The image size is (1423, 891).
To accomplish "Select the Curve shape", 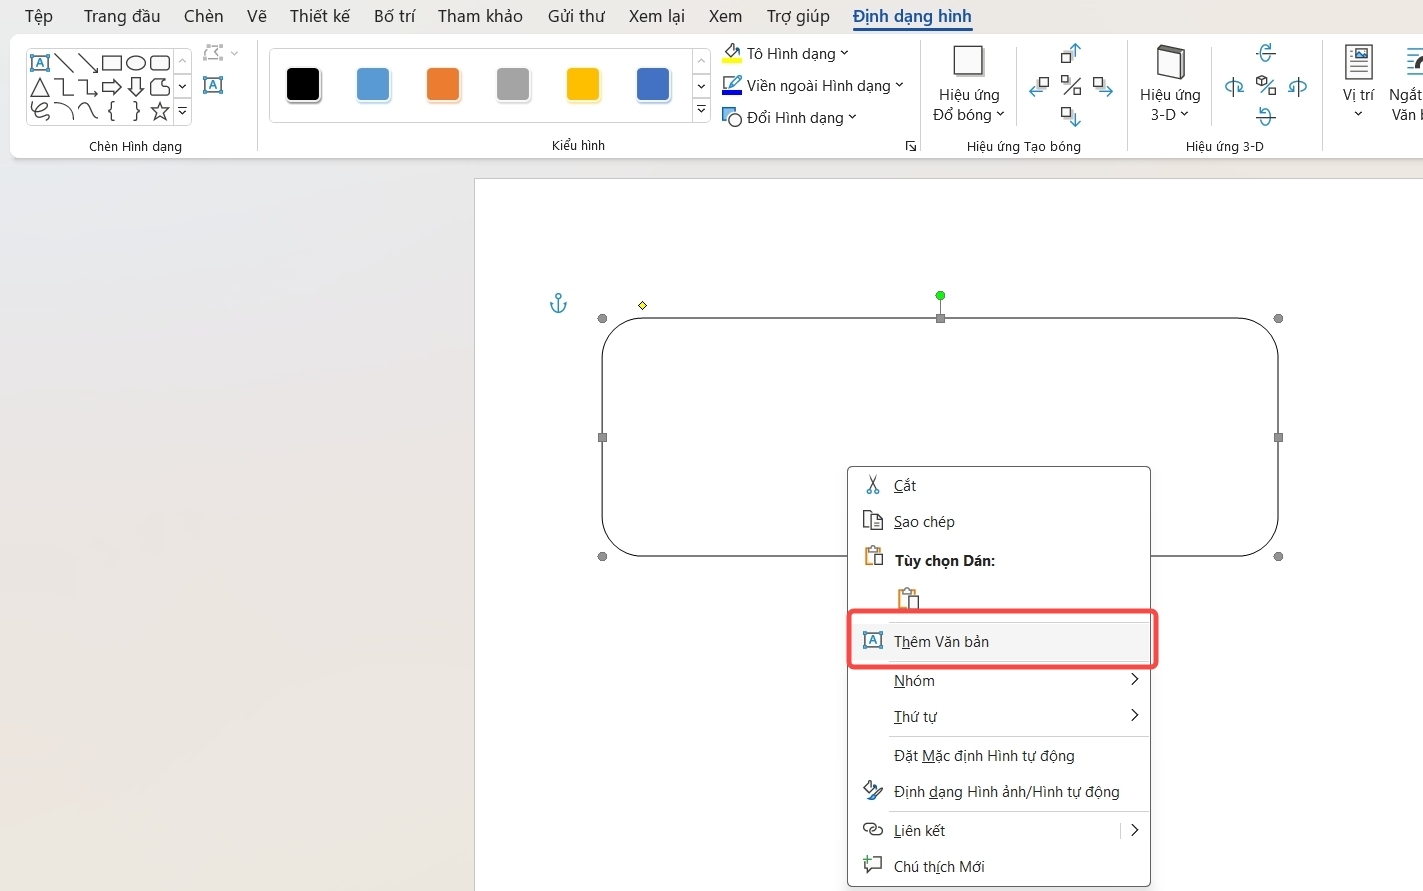I will click(x=88, y=111).
